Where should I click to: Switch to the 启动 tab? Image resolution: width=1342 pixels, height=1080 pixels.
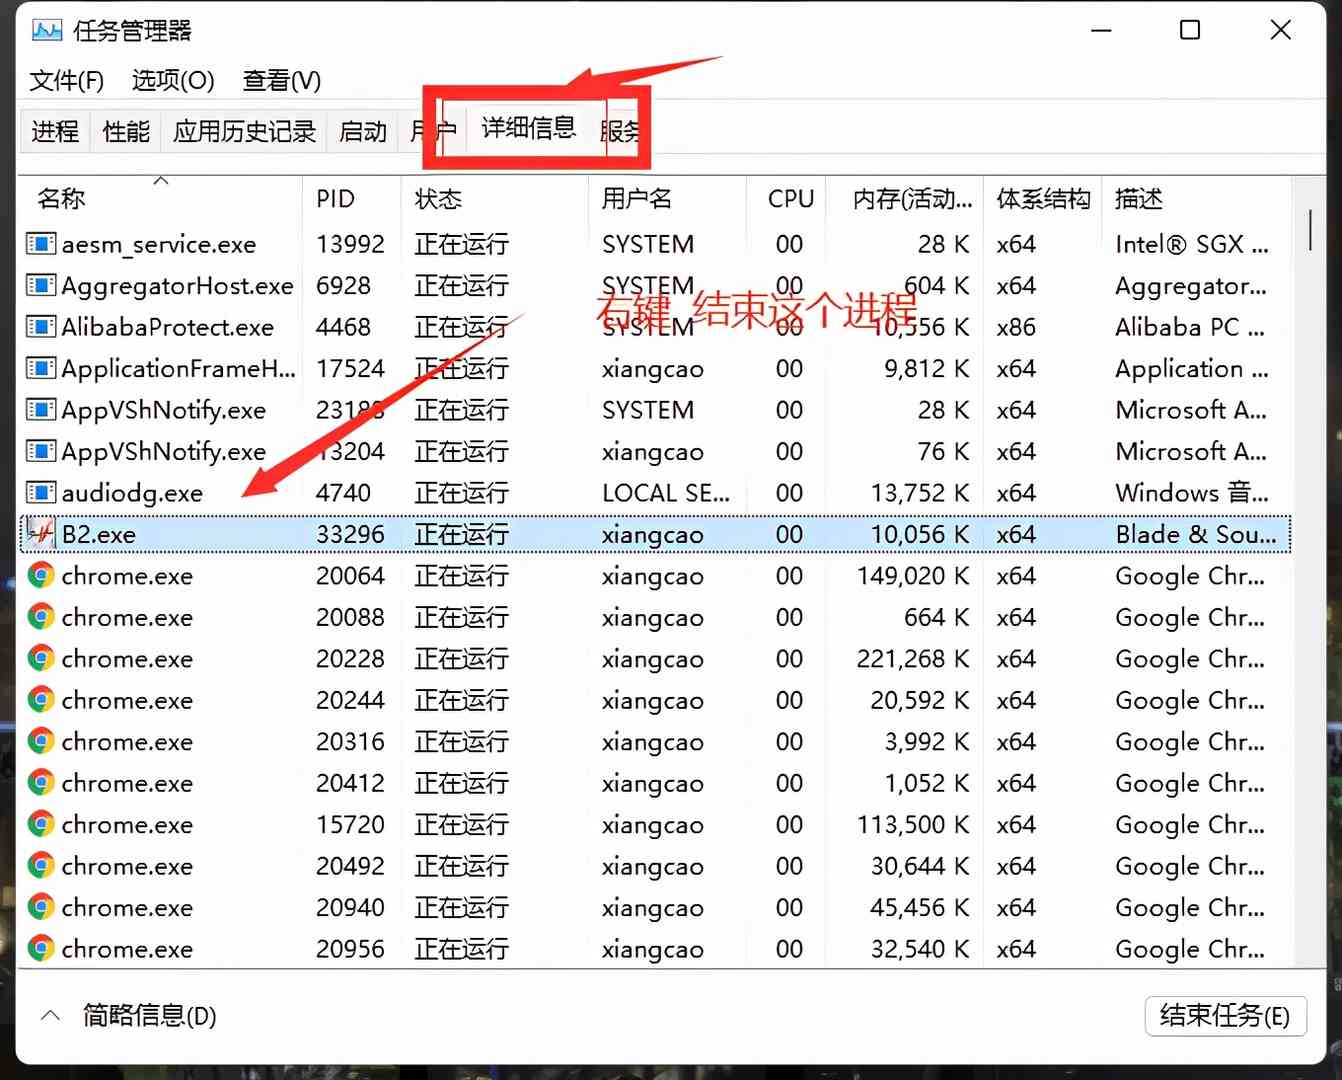[362, 131]
